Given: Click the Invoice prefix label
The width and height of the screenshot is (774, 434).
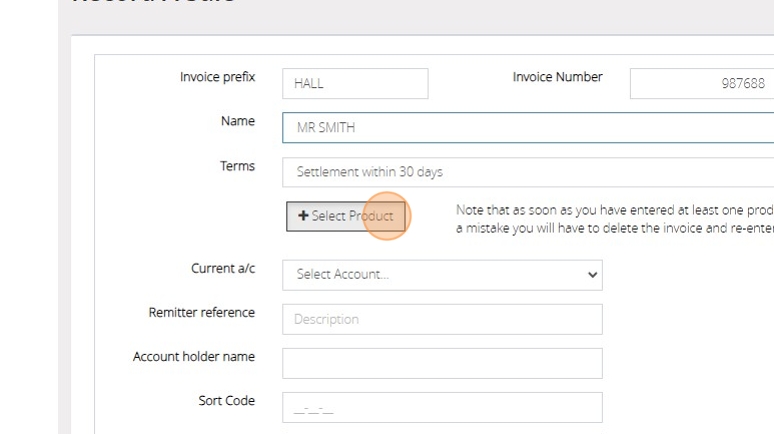Looking at the screenshot, I should [x=217, y=77].
